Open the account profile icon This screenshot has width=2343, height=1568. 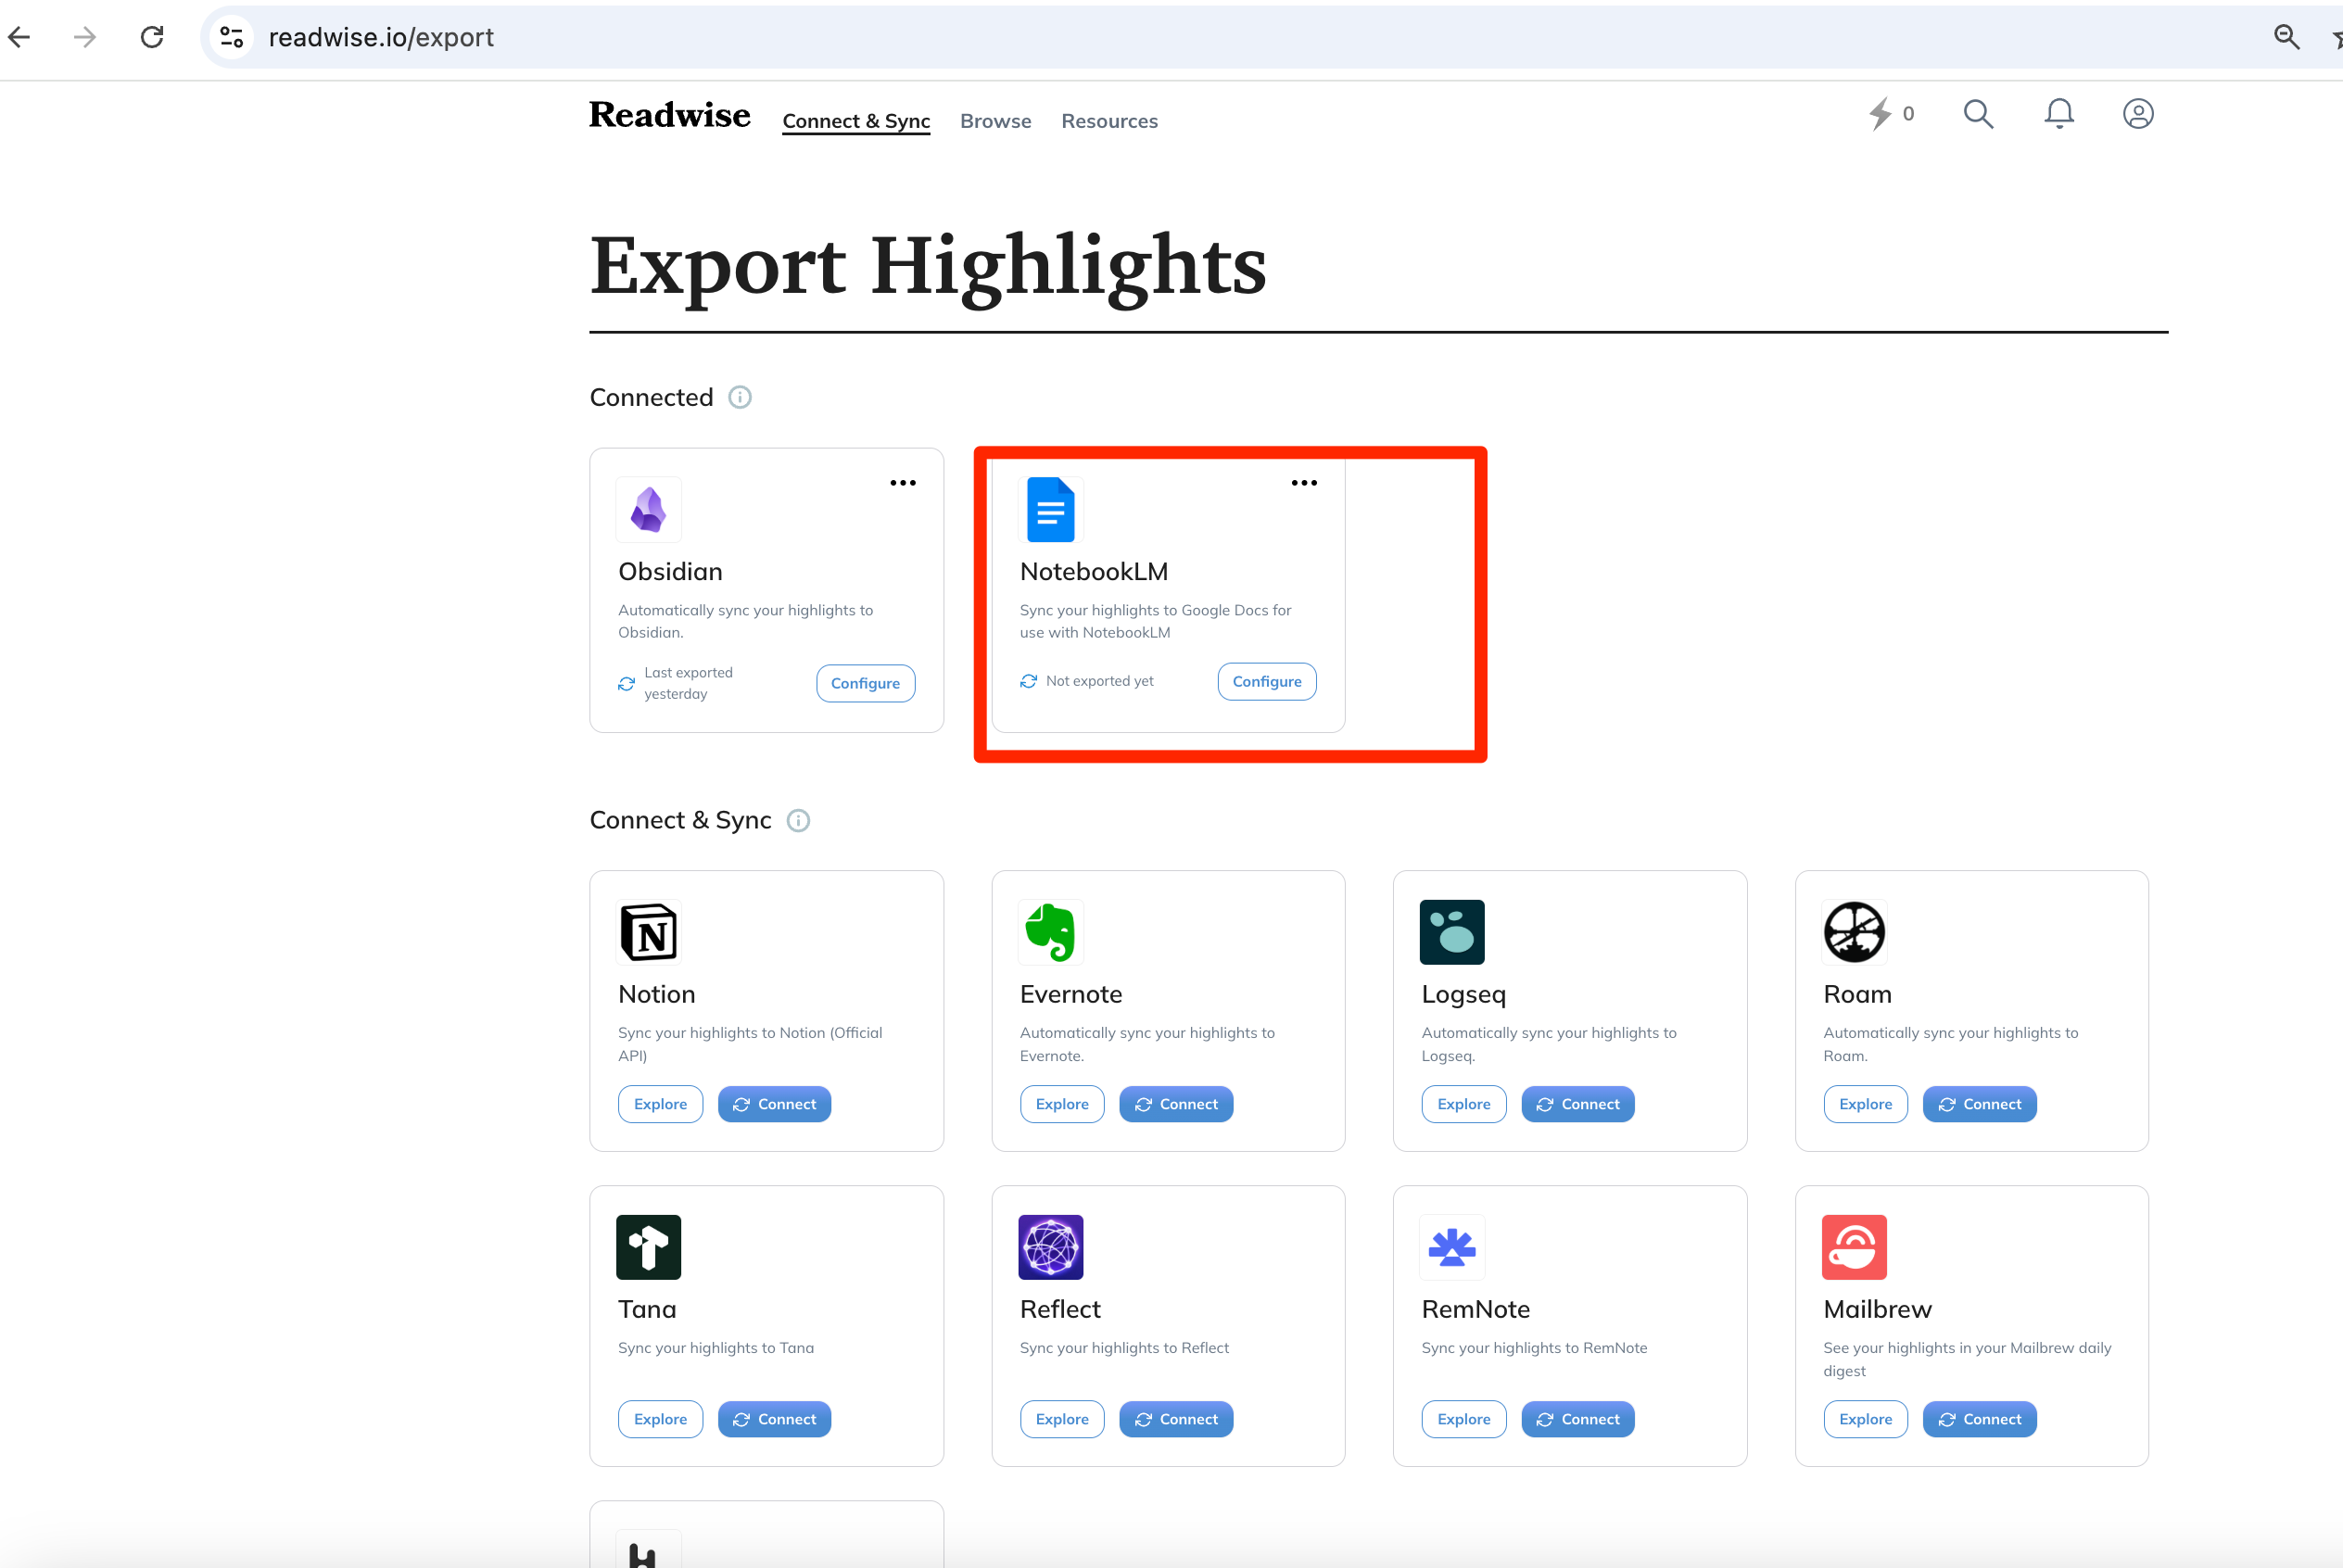click(x=2137, y=114)
